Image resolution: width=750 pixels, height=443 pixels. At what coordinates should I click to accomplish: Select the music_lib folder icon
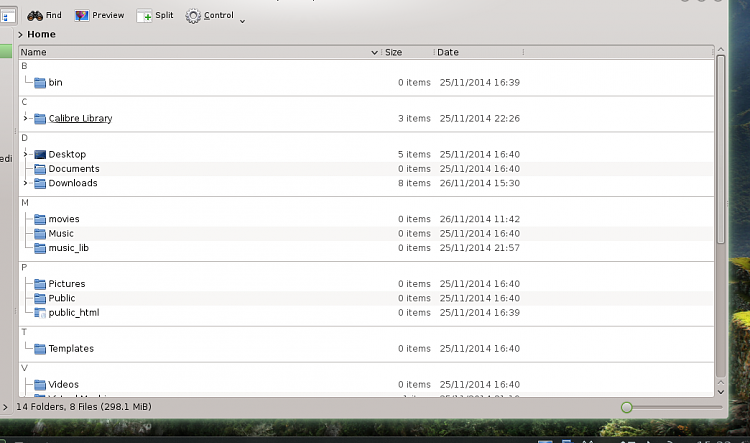tap(40, 248)
